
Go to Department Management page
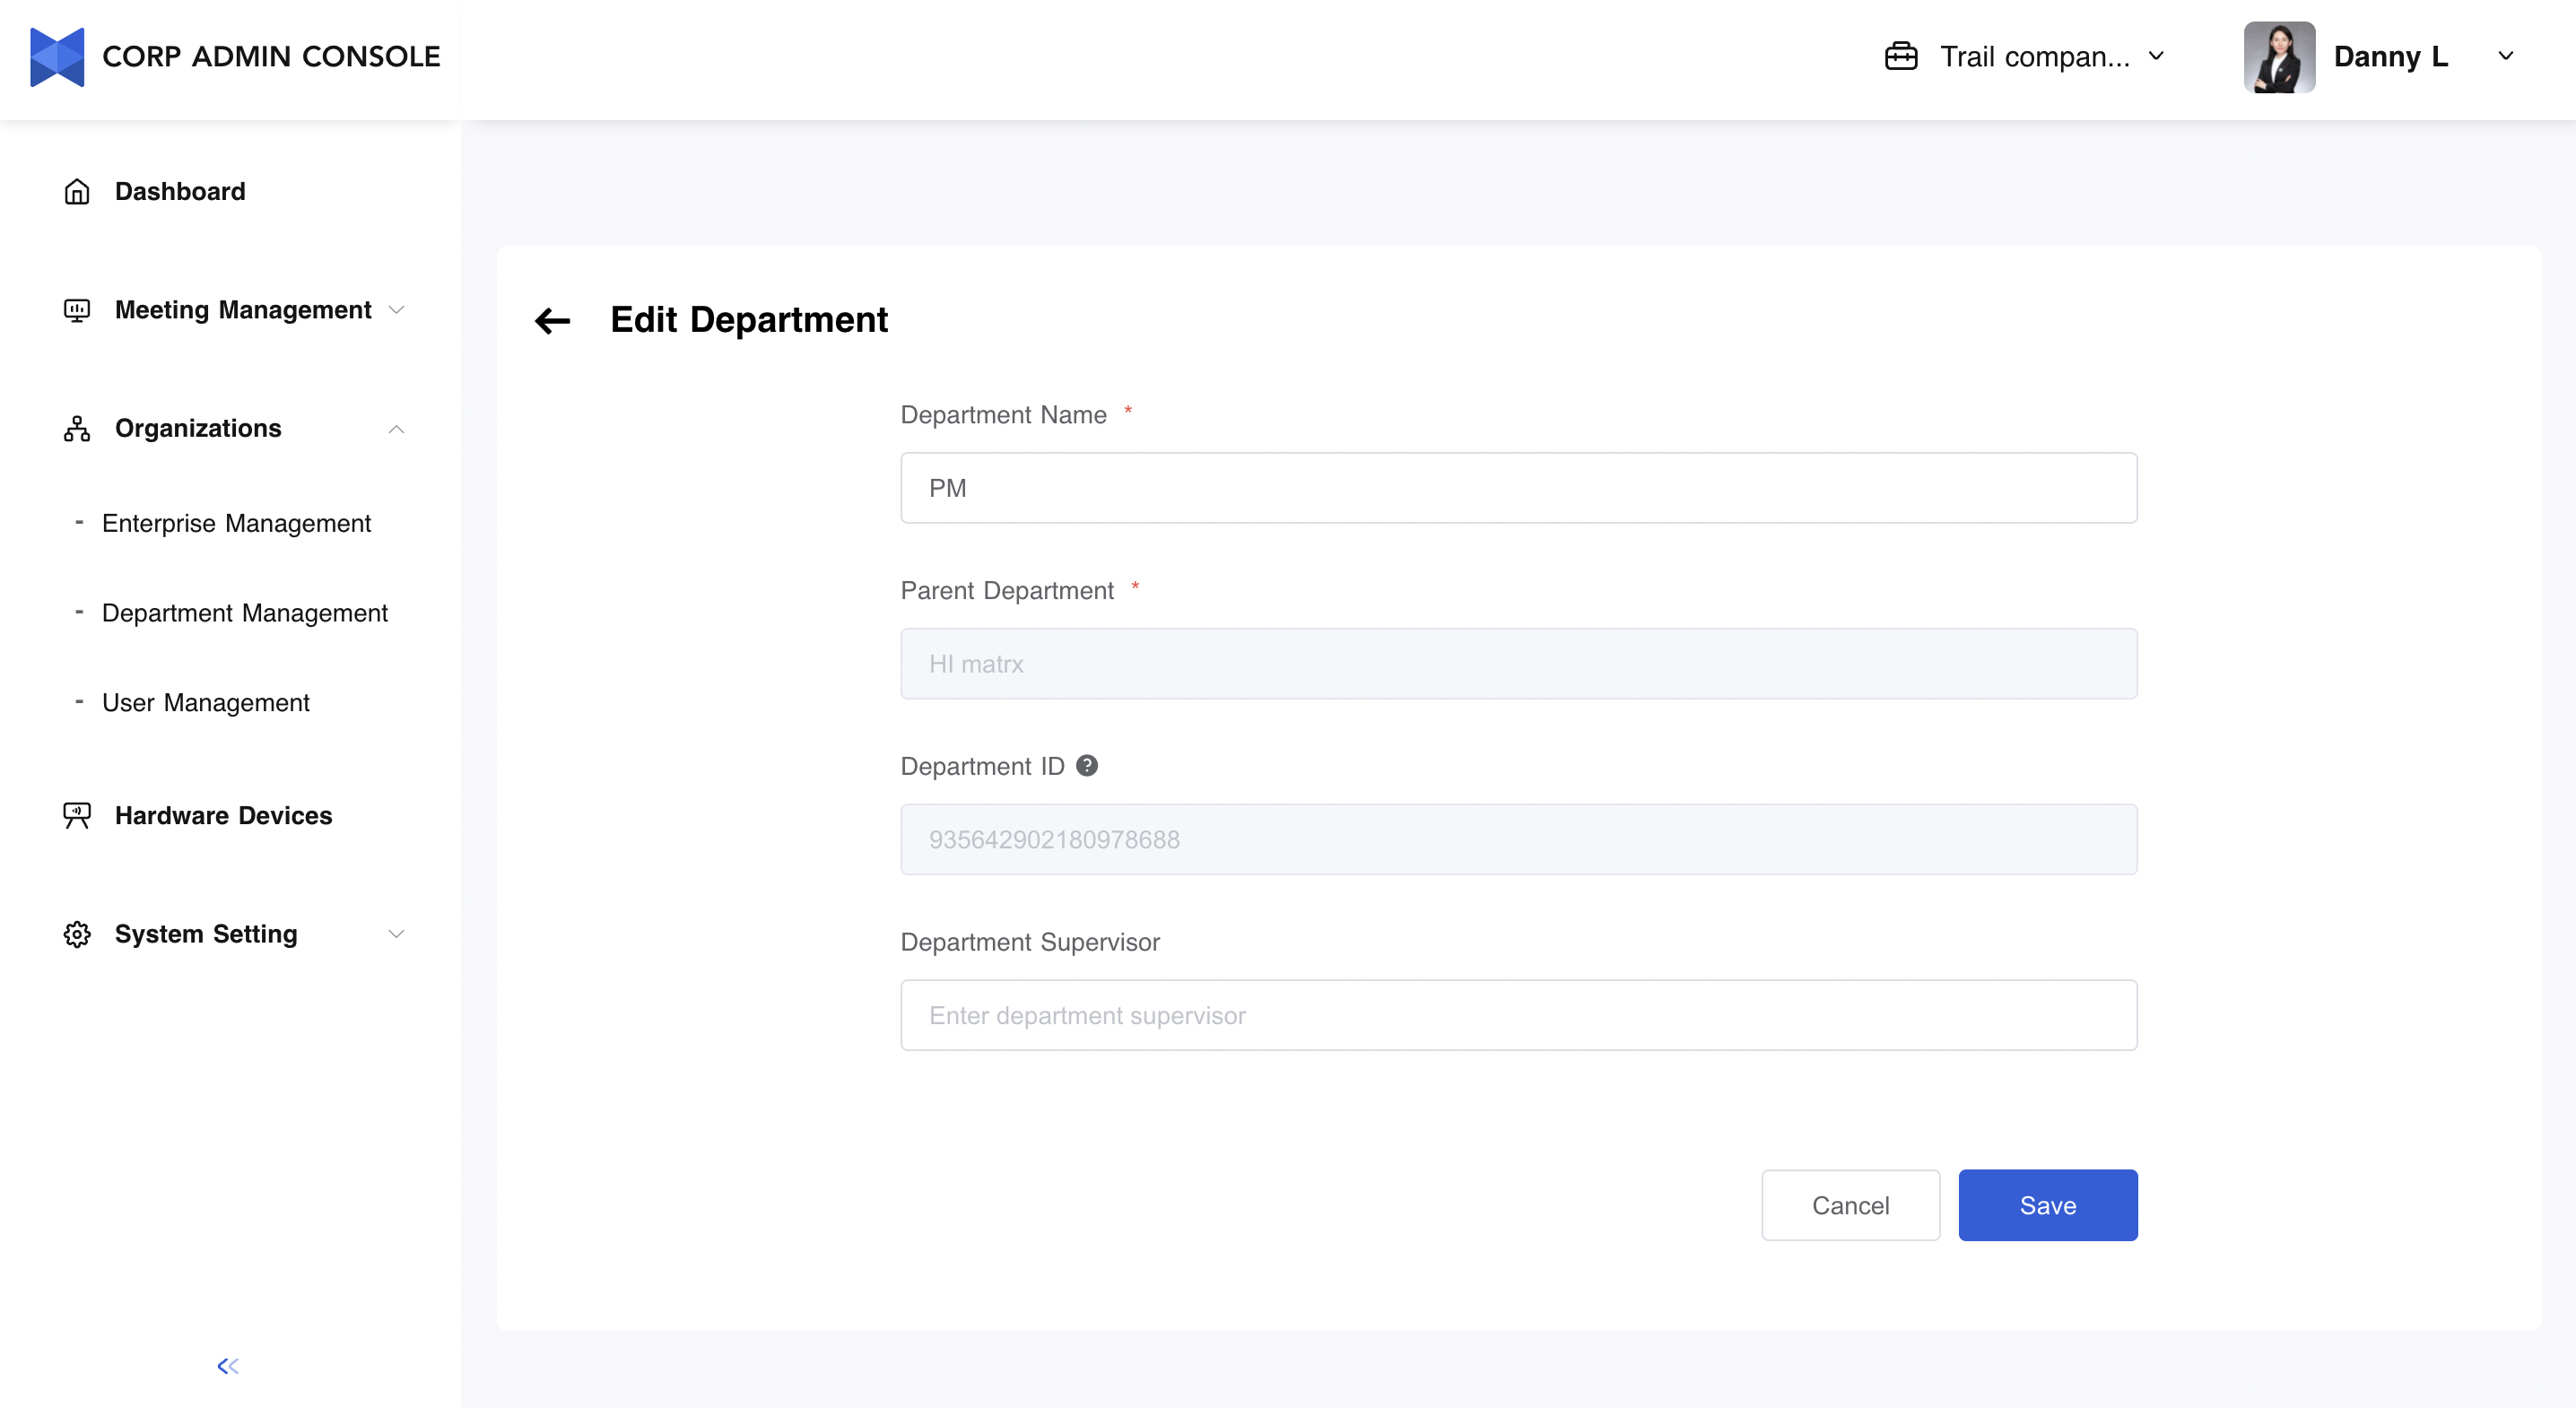click(244, 613)
